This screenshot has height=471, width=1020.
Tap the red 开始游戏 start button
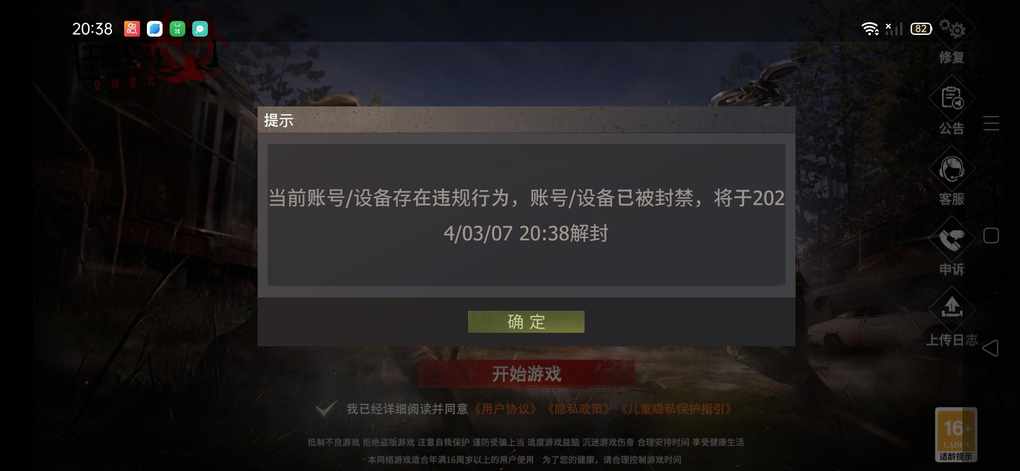pyautogui.click(x=526, y=374)
